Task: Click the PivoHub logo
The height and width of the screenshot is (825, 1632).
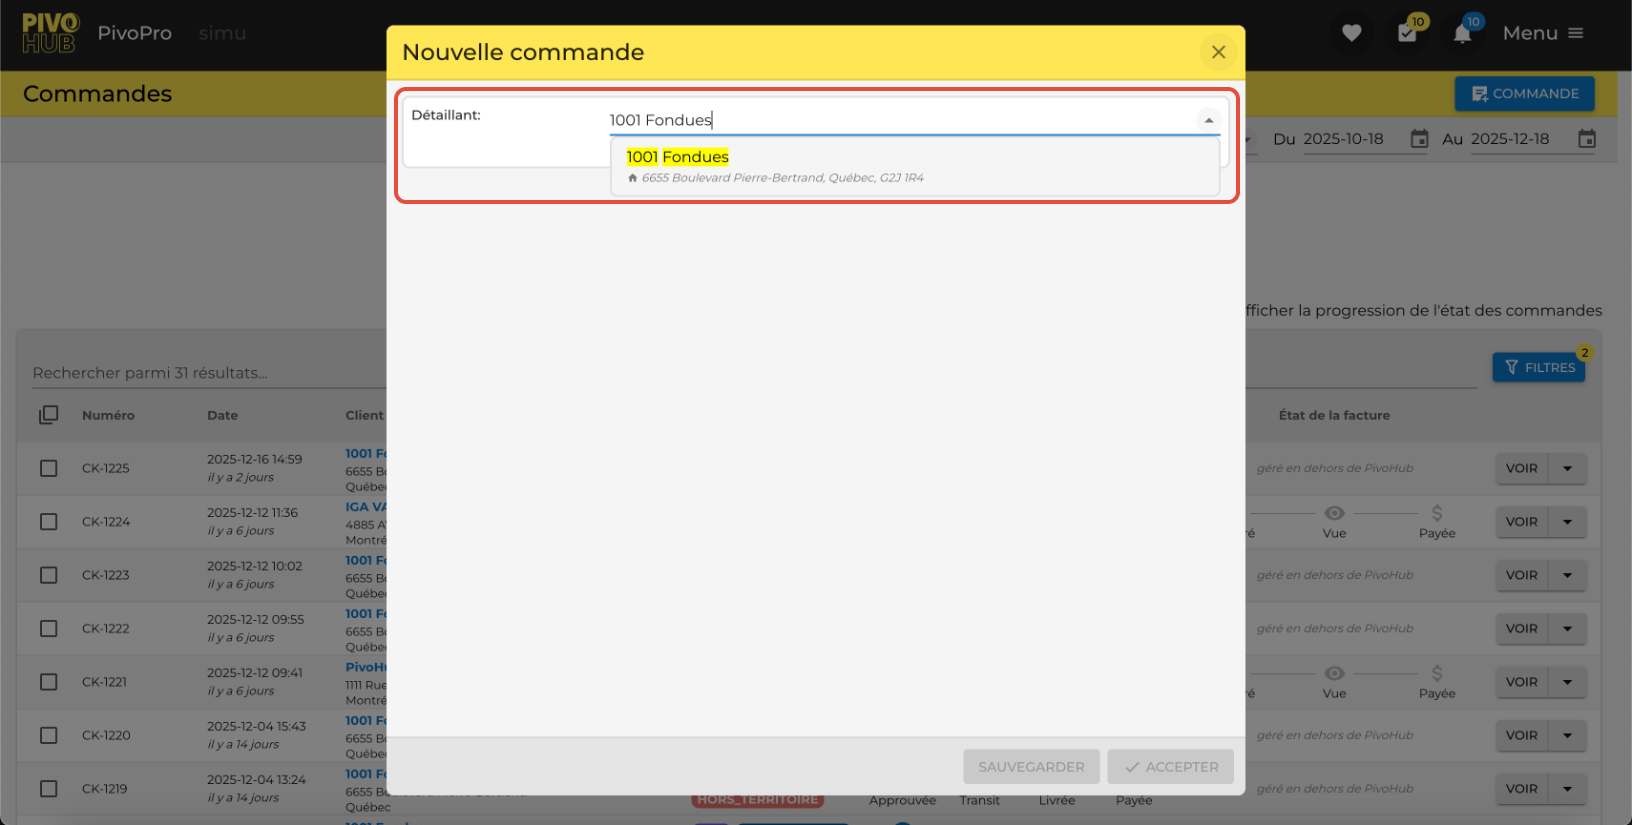Action: coord(50,33)
